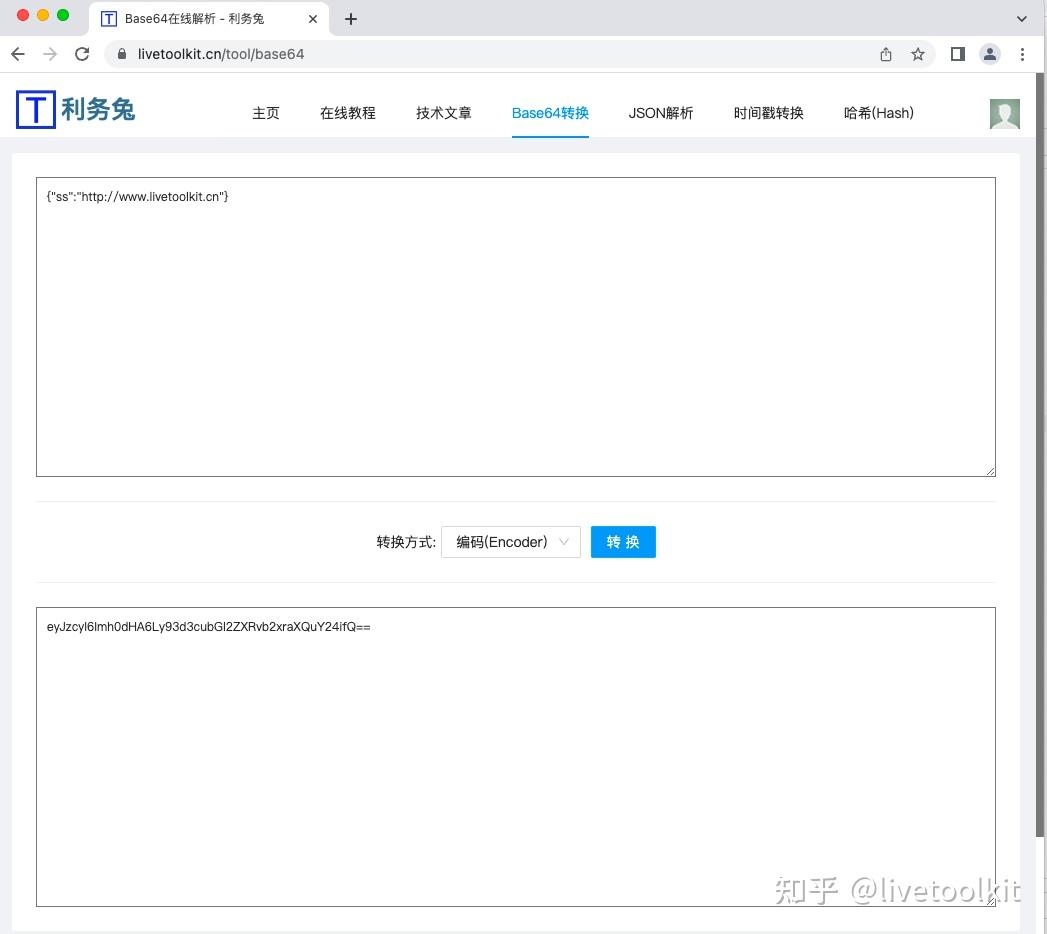Open the browser three-dot menu
The height and width of the screenshot is (934, 1047).
1023,54
